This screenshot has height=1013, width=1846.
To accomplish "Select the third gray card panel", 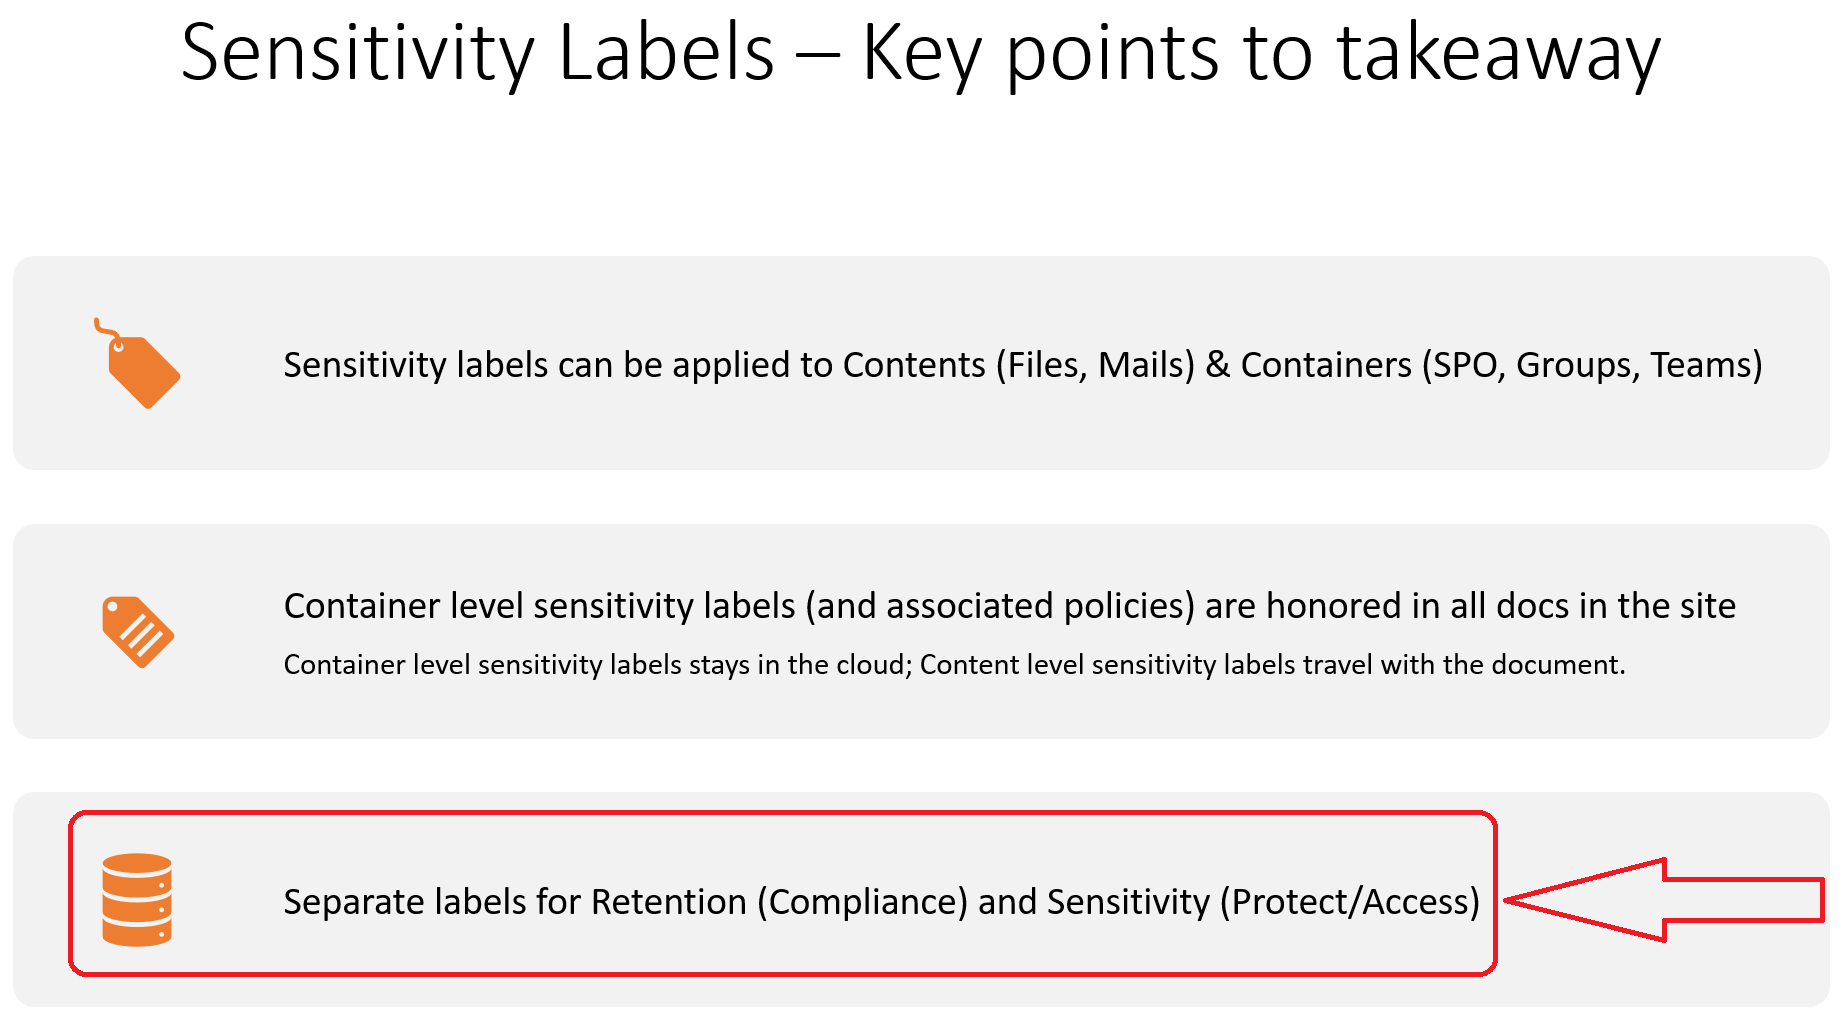I will pos(921,899).
